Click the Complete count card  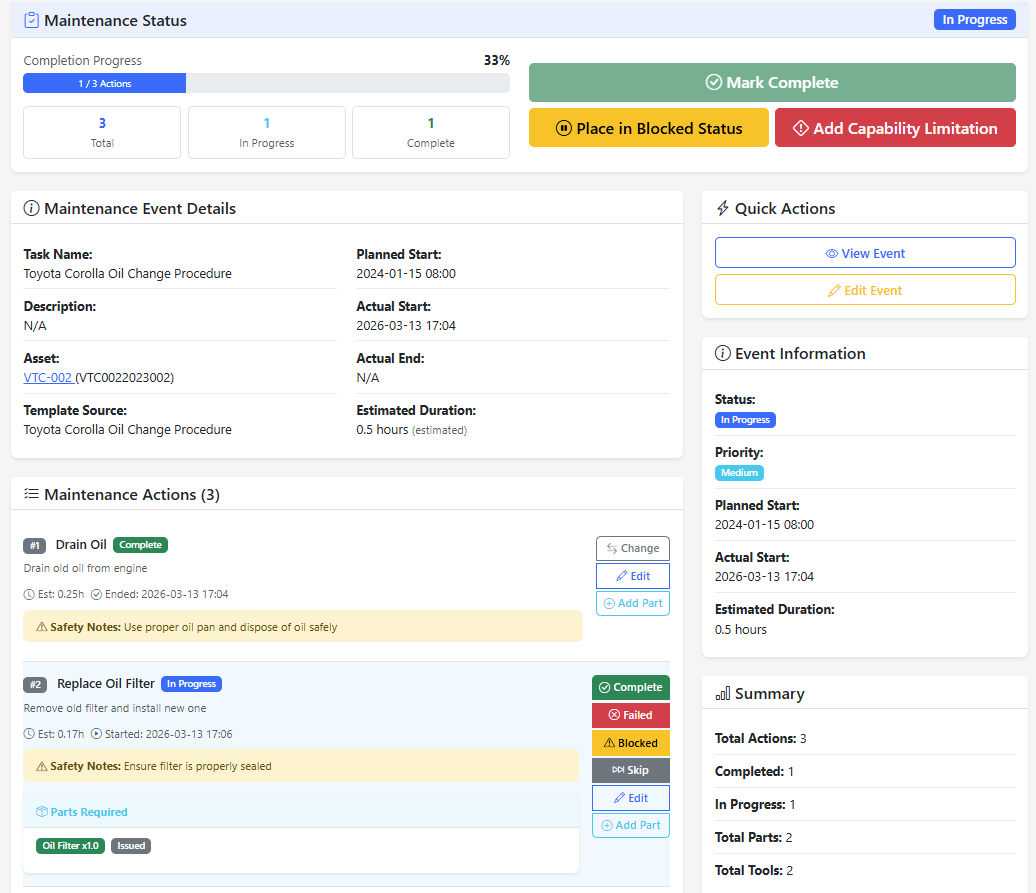[431, 132]
